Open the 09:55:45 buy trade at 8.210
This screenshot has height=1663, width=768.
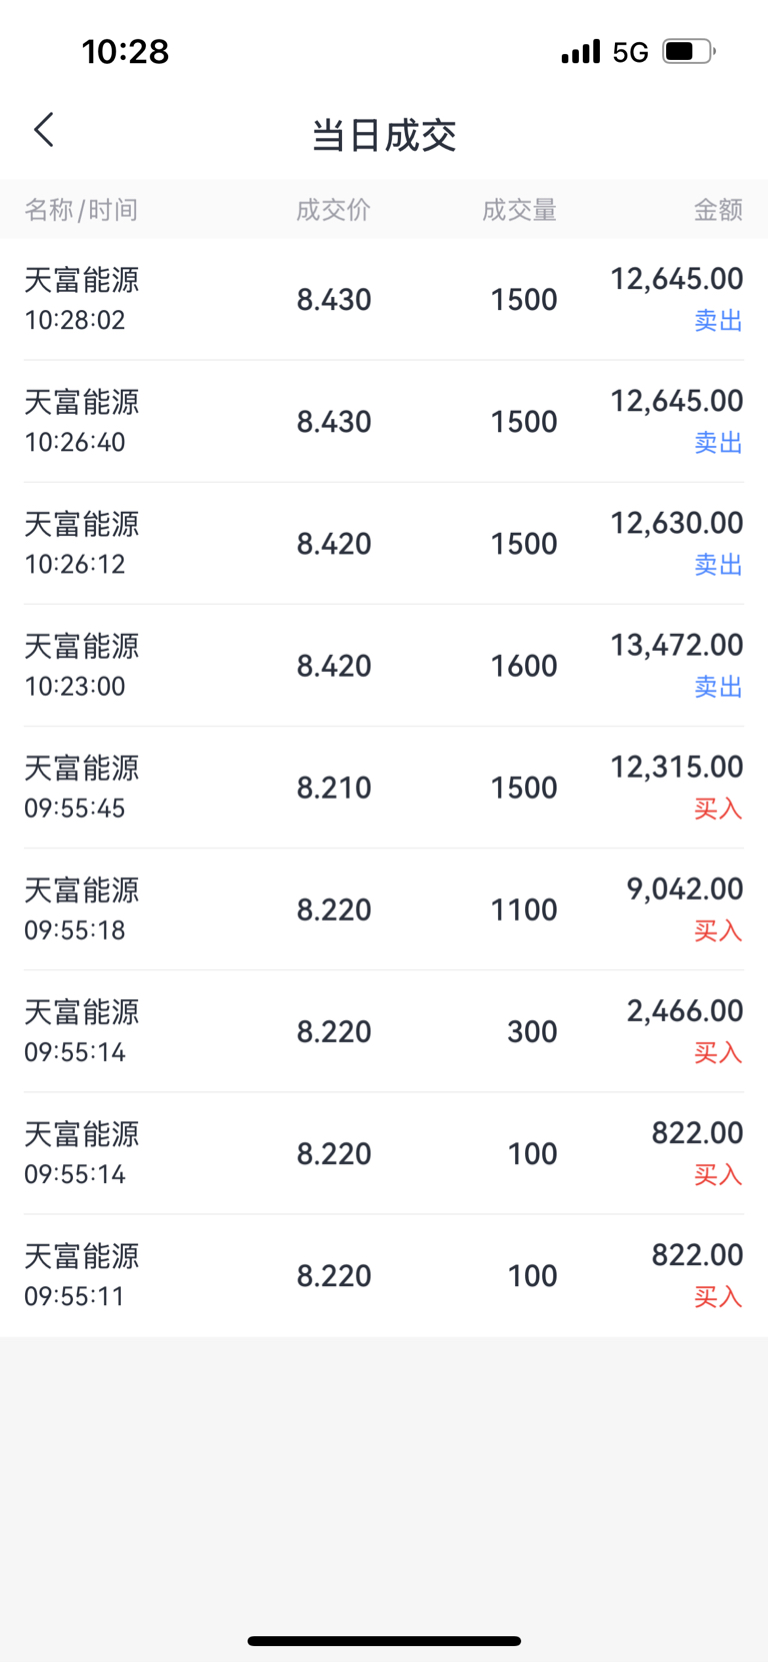click(384, 787)
